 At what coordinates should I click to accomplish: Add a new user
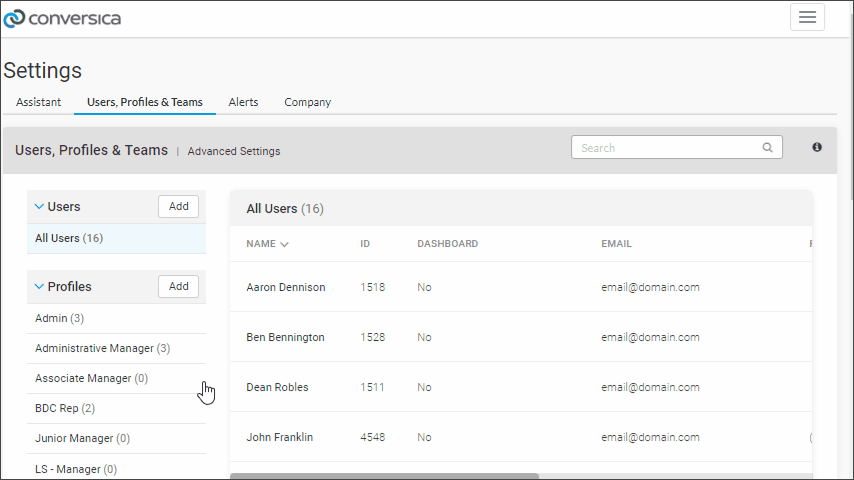pos(179,206)
